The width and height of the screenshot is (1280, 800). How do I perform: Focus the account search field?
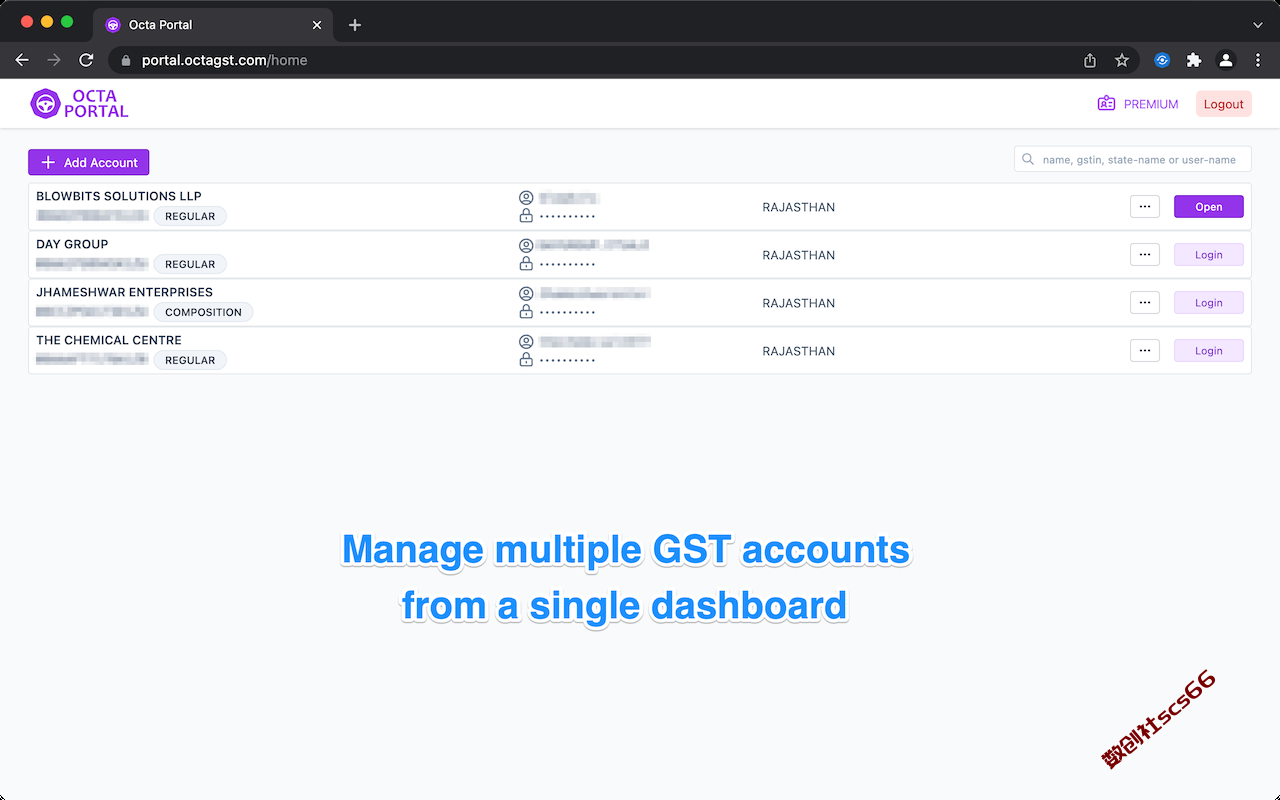(1132, 159)
